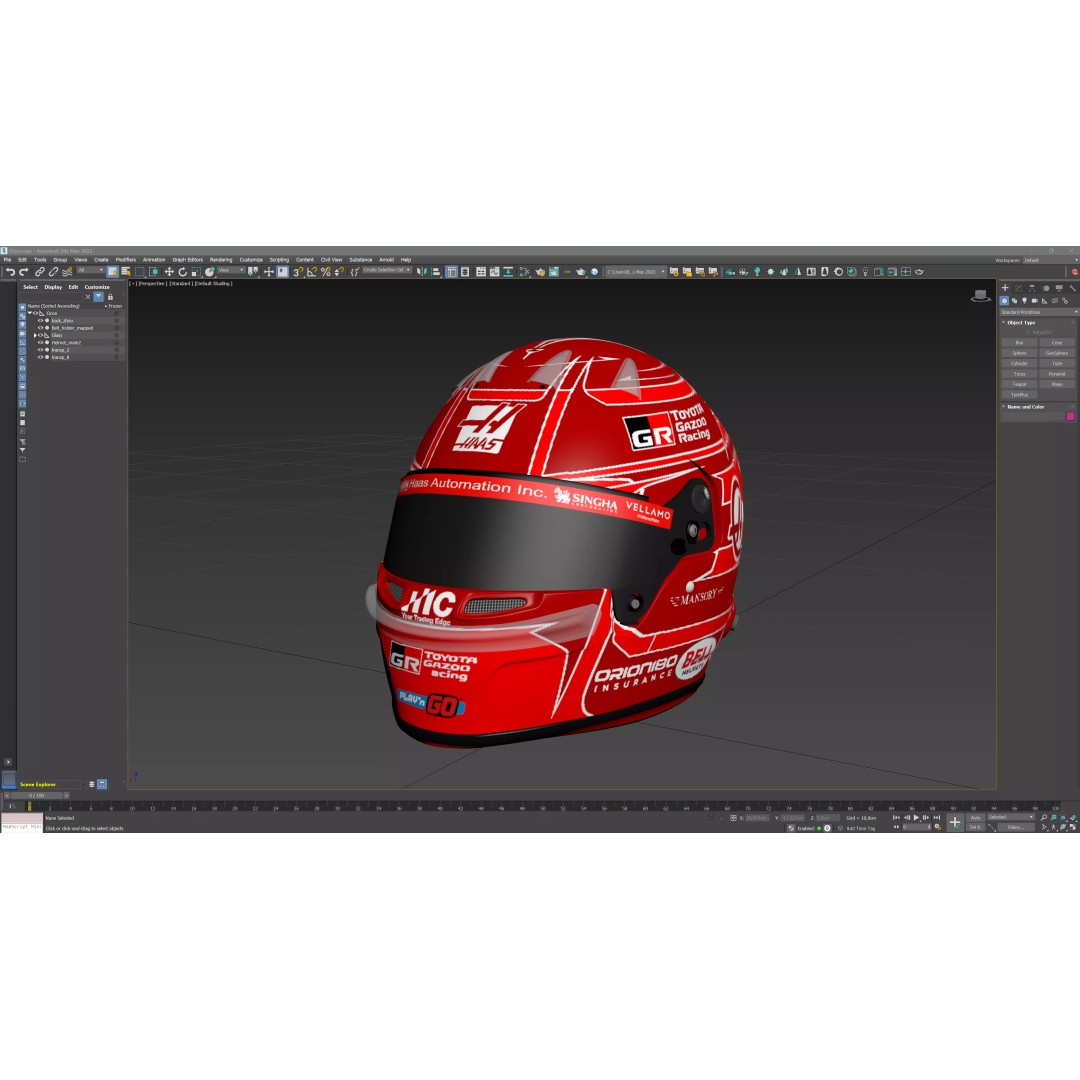Click the Teapot primitive button

point(1019,384)
